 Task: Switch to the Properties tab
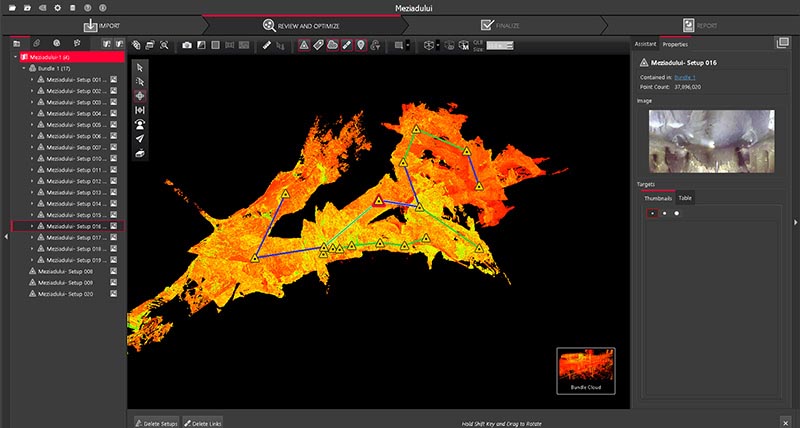[674, 45]
